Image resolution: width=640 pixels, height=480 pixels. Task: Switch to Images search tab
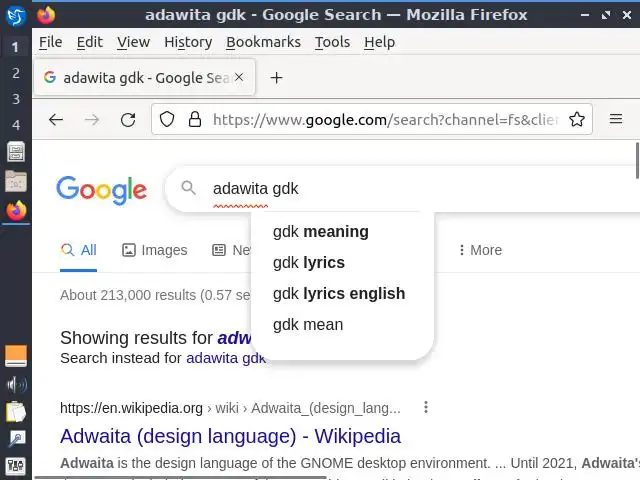(154, 250)
